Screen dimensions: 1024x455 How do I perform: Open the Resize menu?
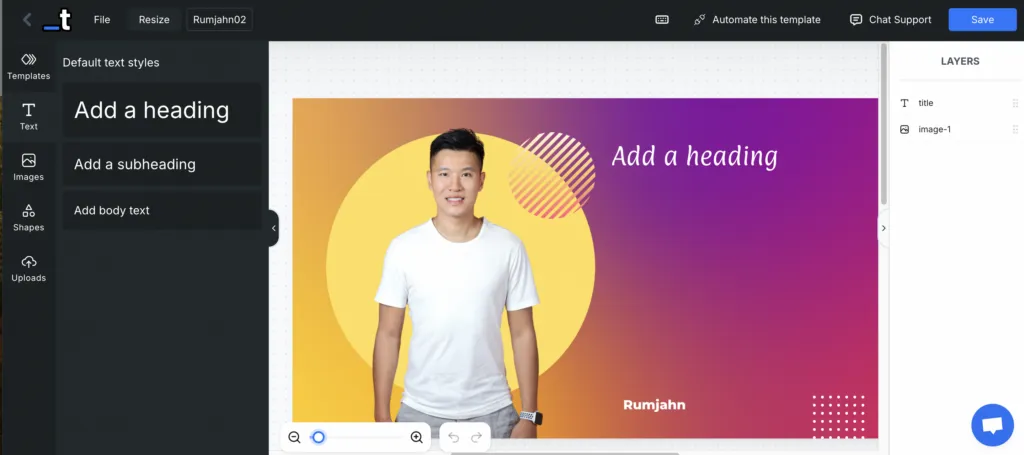click(x=154, y=20)
